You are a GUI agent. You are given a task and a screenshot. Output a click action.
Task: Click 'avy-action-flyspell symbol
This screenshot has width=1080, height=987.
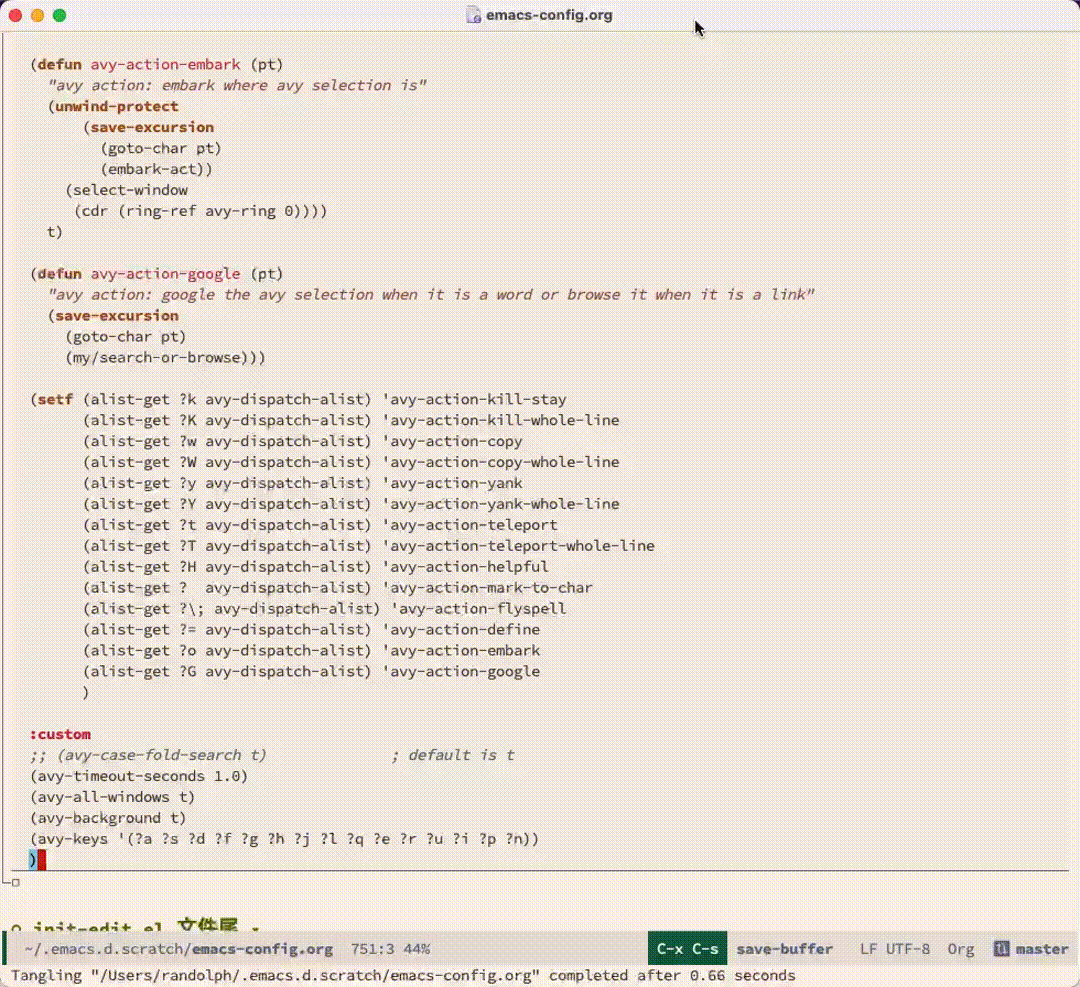coord(479,609)
